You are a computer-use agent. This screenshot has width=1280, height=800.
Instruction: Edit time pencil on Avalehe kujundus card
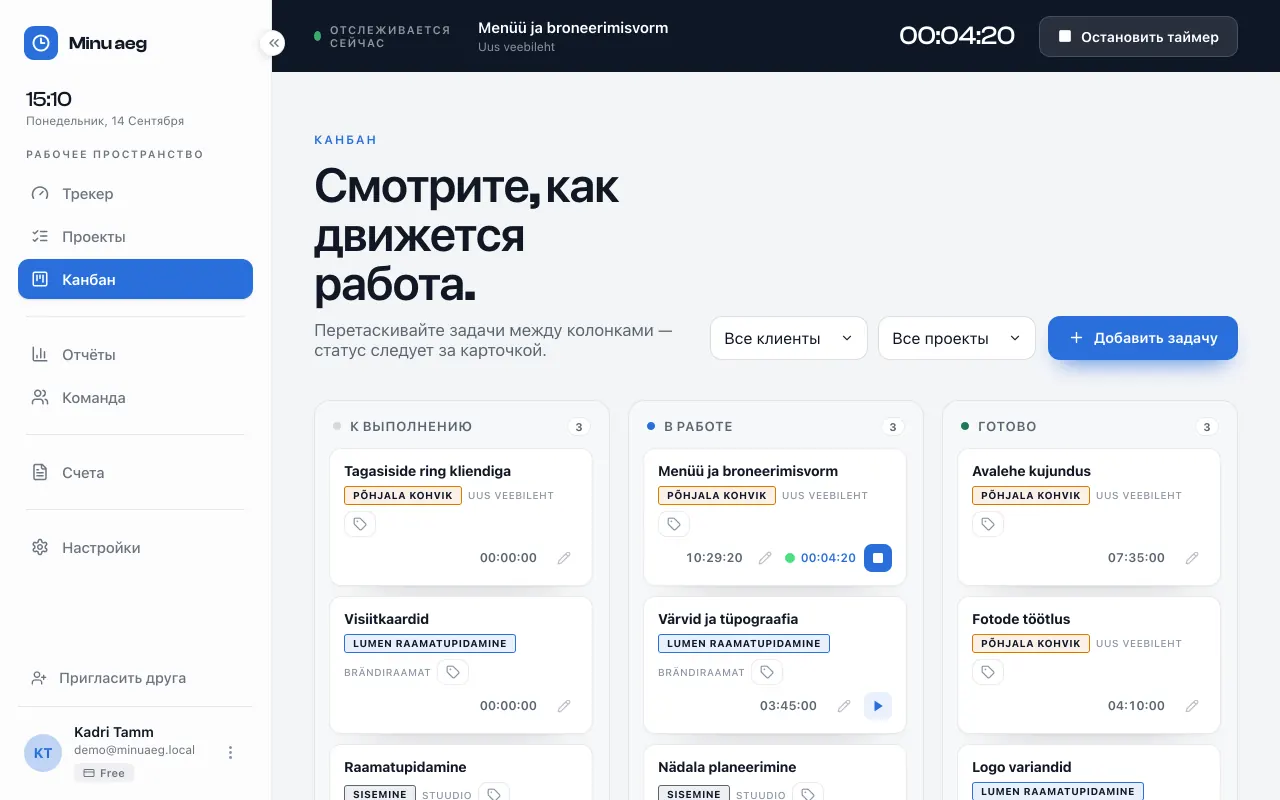tap(1192, 558)
